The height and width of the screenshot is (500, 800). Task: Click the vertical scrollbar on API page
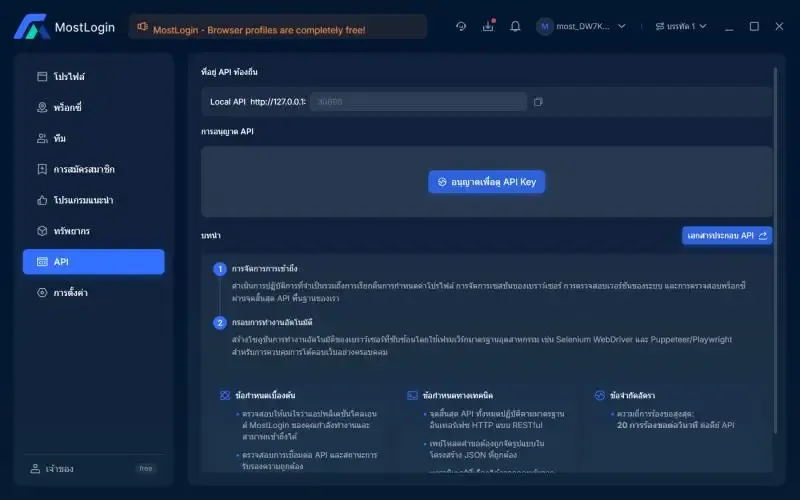click(776, 250)
